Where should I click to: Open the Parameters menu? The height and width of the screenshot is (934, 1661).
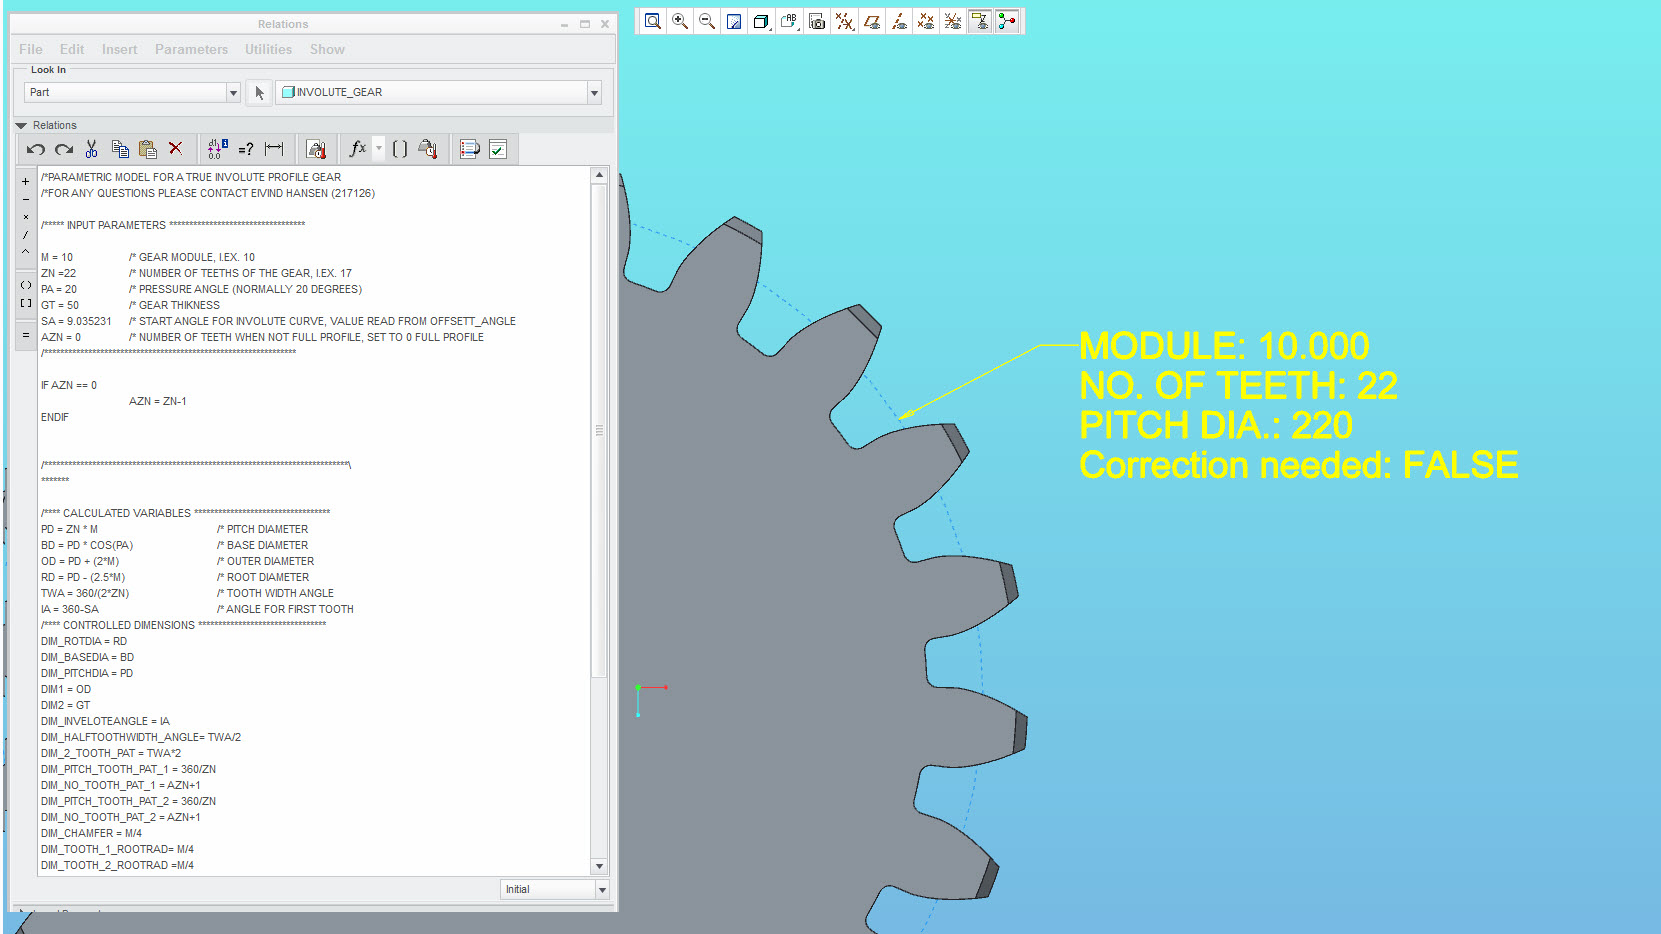191,49
